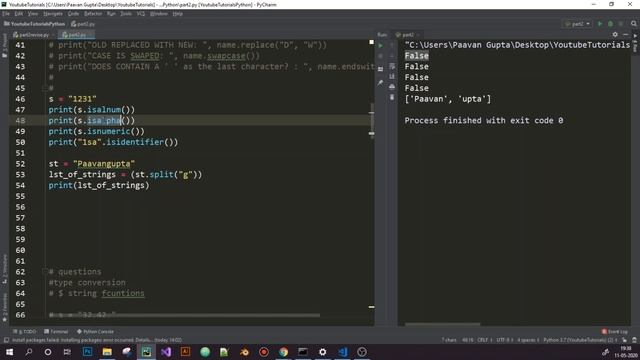
Task: Run part2 with the top toolbar play button
Action: (x=600, y=24)
